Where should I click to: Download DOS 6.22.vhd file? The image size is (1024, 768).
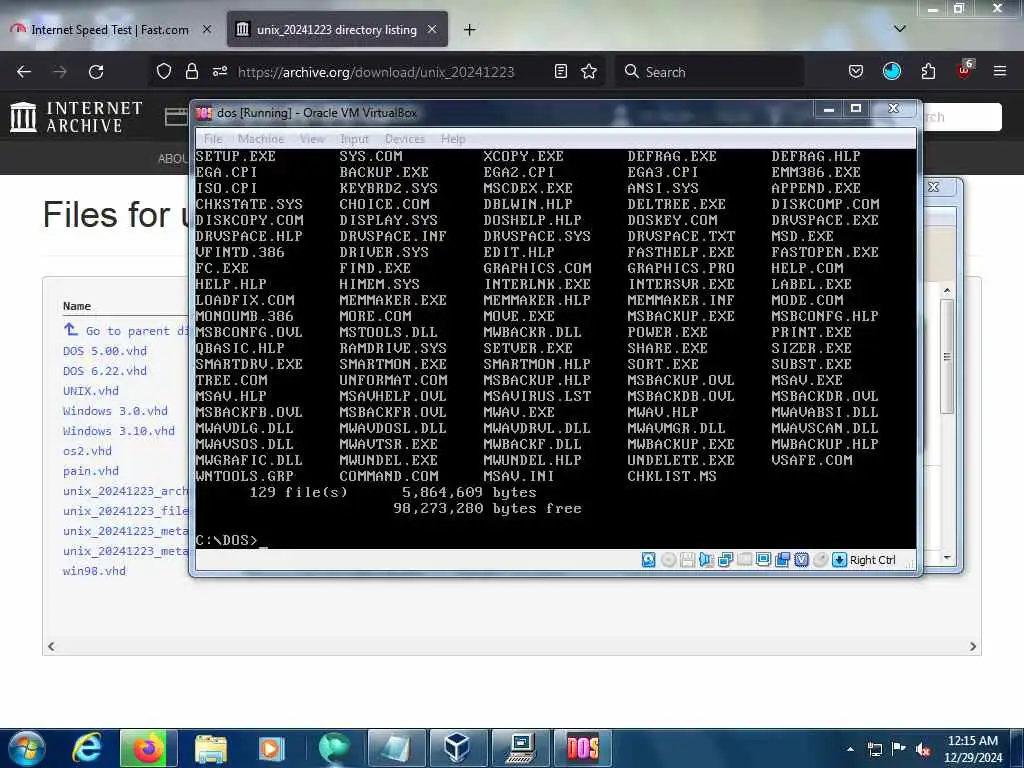[104, 371]
